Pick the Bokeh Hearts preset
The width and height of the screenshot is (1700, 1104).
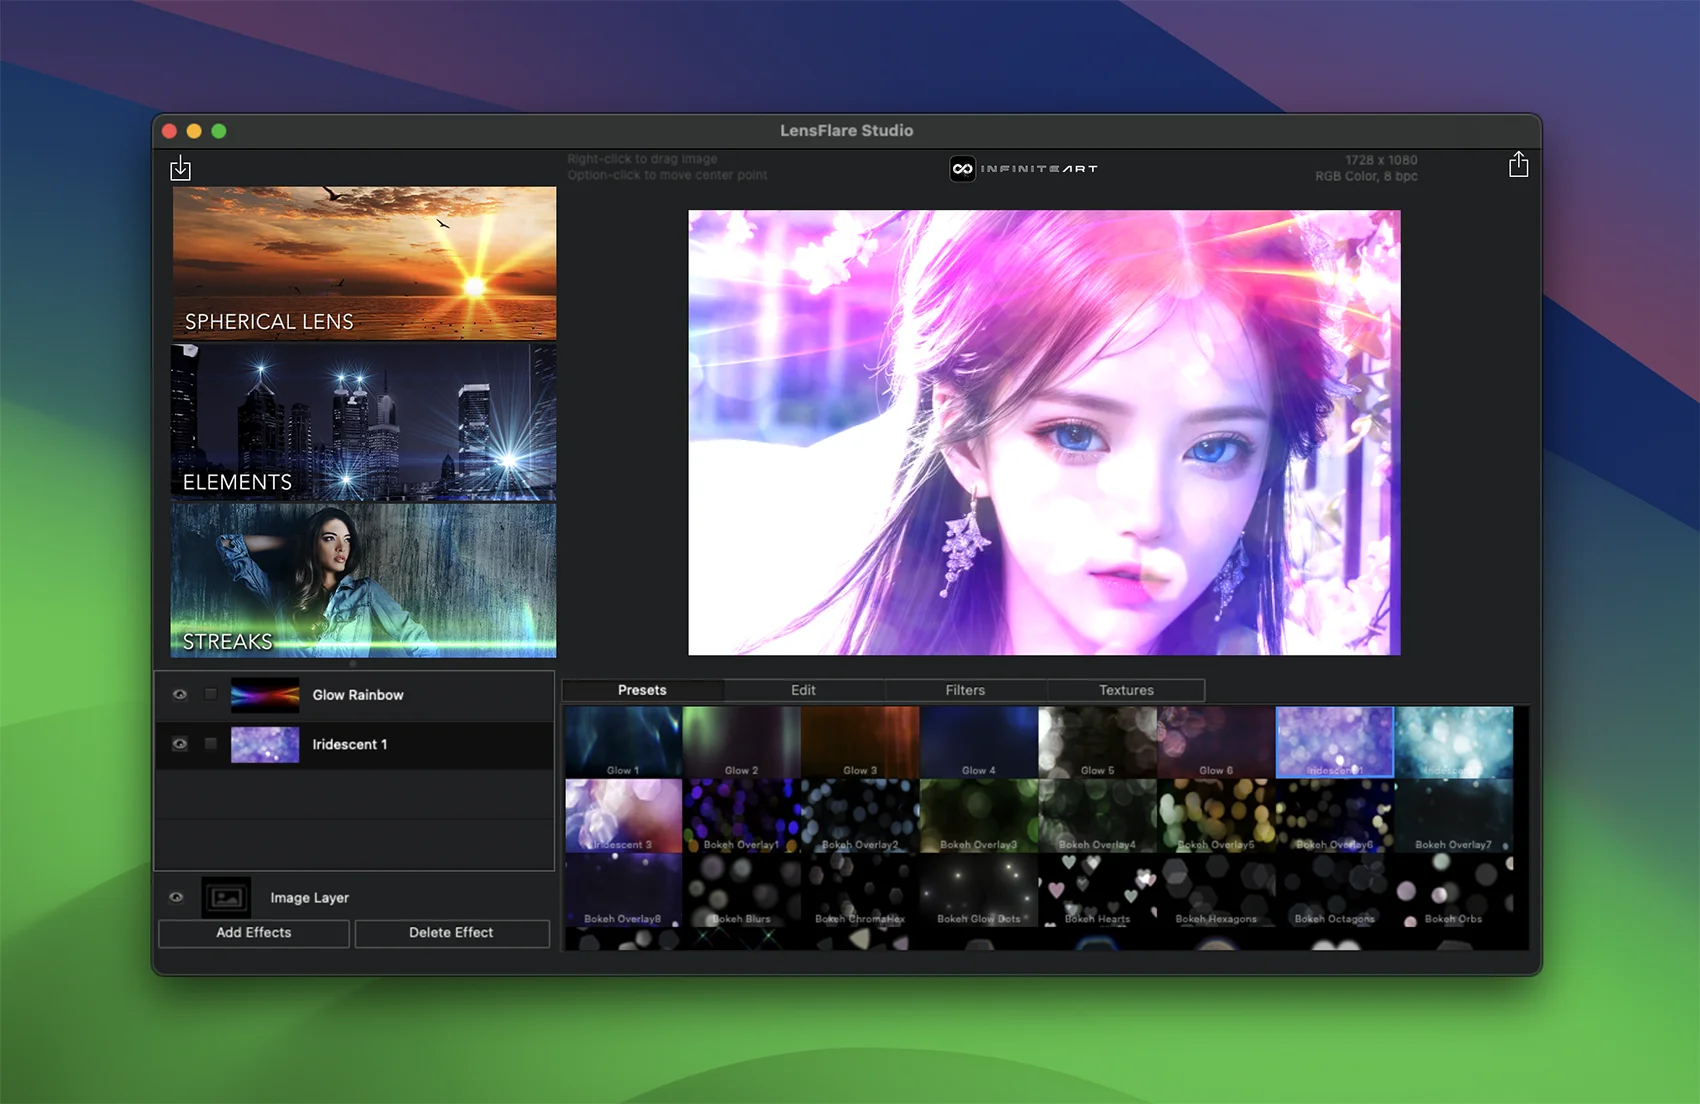(1097, 890)
